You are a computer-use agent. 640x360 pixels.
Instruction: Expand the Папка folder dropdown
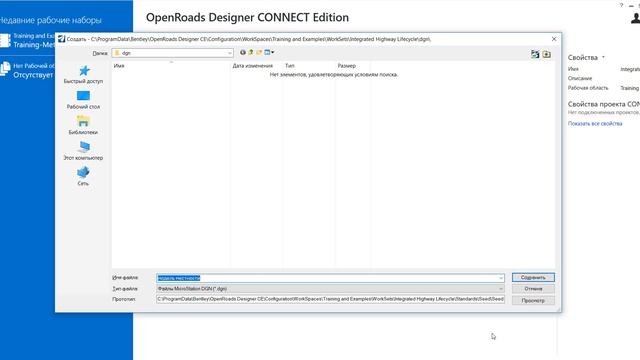click(230, 53)
